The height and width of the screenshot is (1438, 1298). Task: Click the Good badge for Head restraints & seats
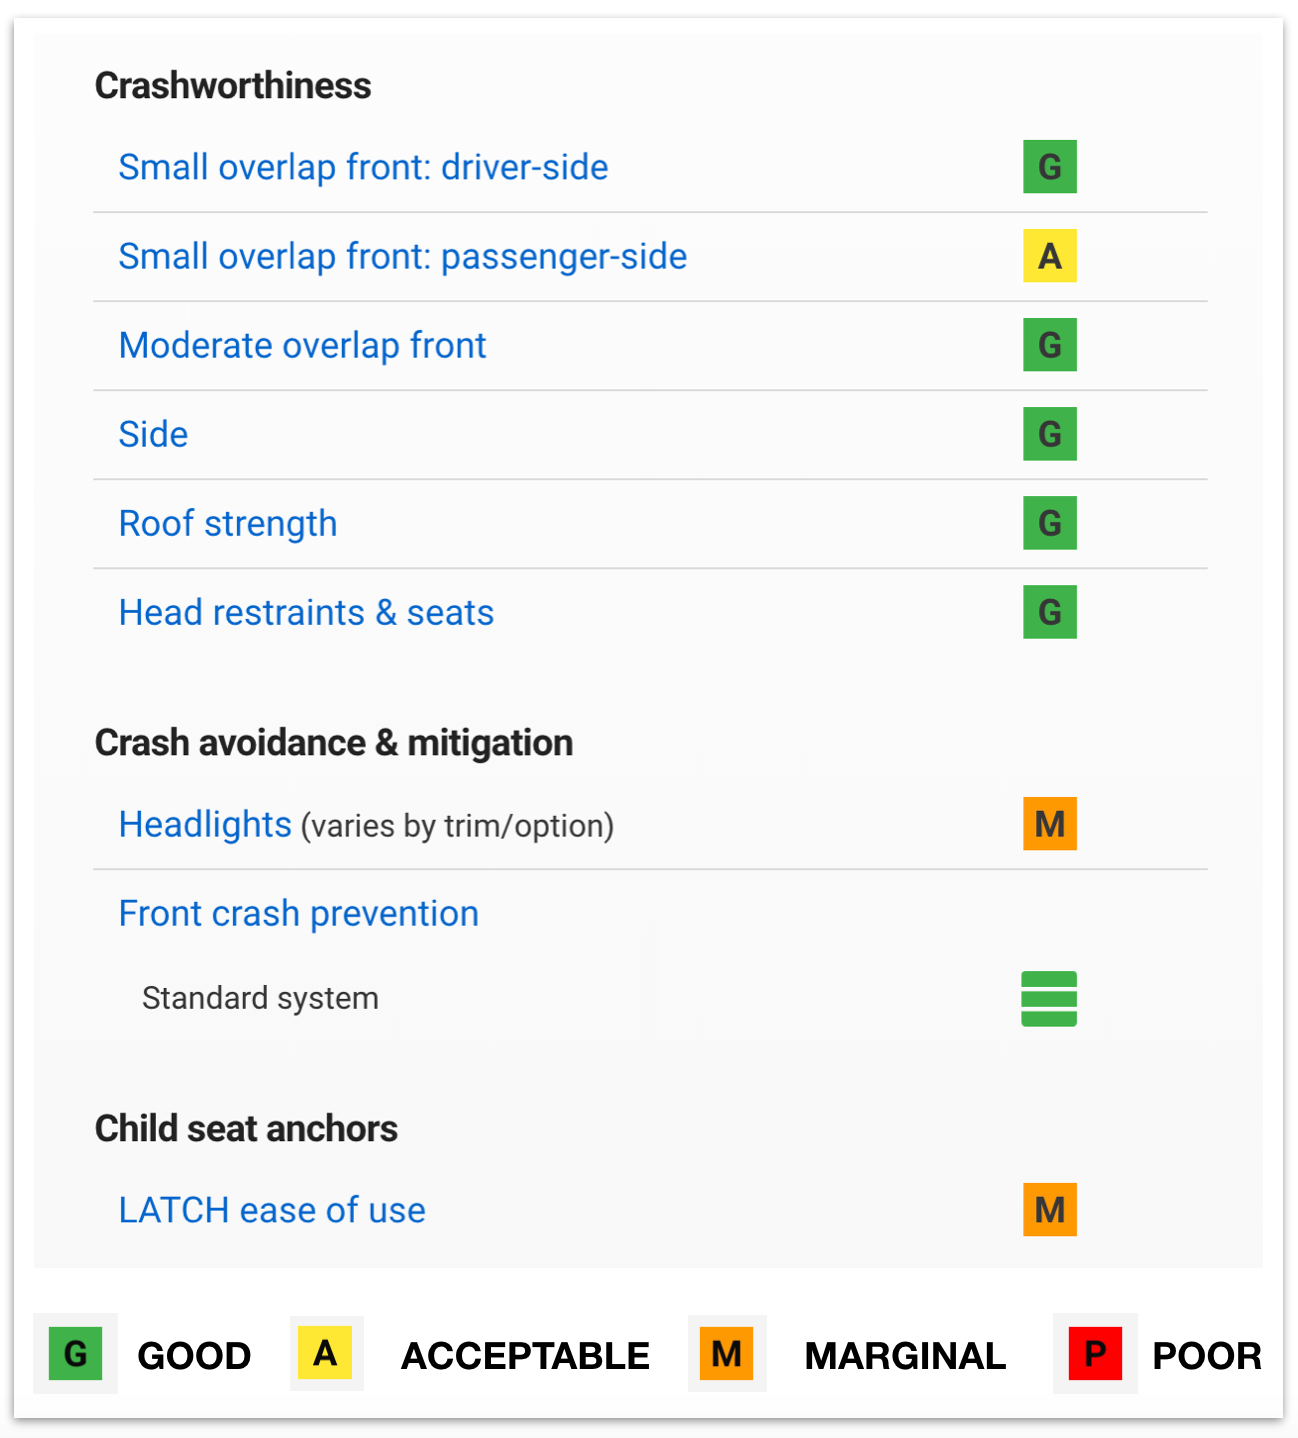point(1049,612)
